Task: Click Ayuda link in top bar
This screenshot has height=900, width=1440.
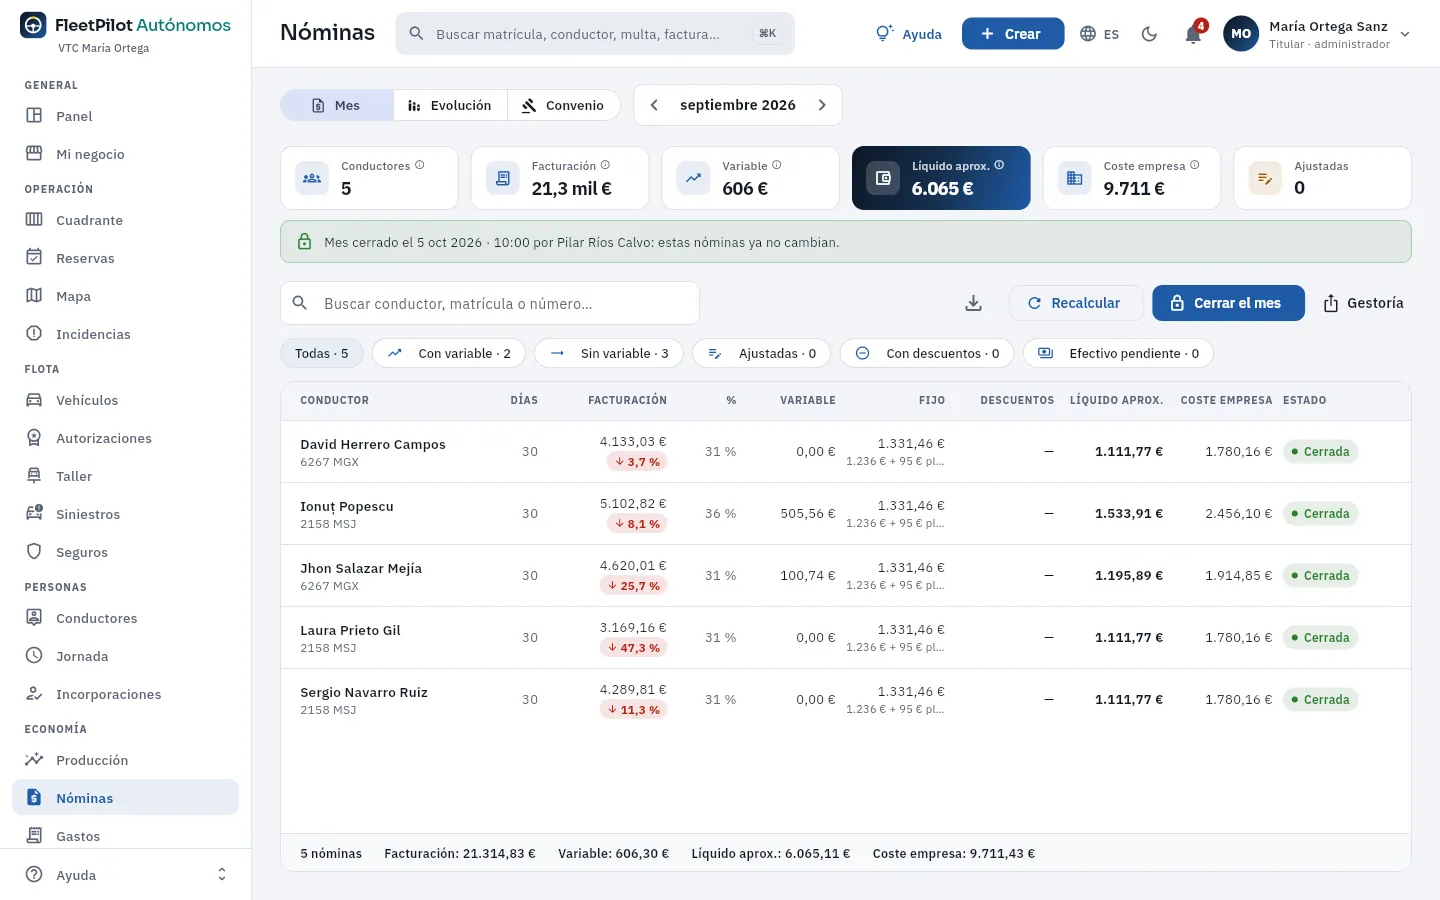Action: 909,34
